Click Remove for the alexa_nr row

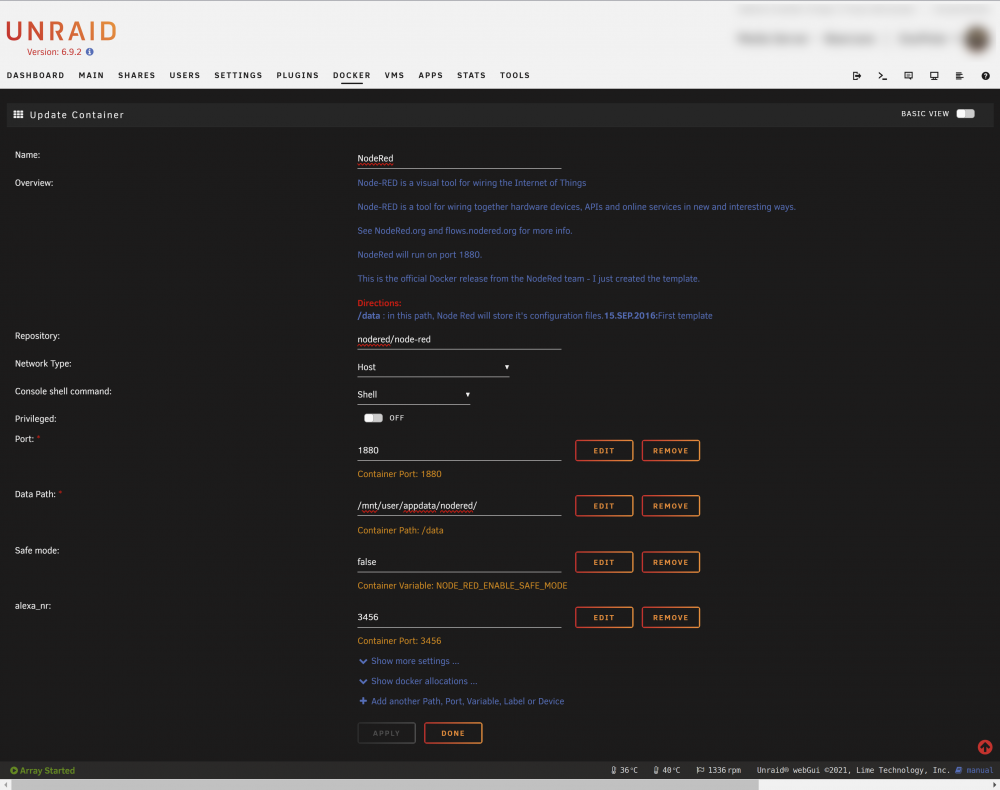click(x=670, y=618)
